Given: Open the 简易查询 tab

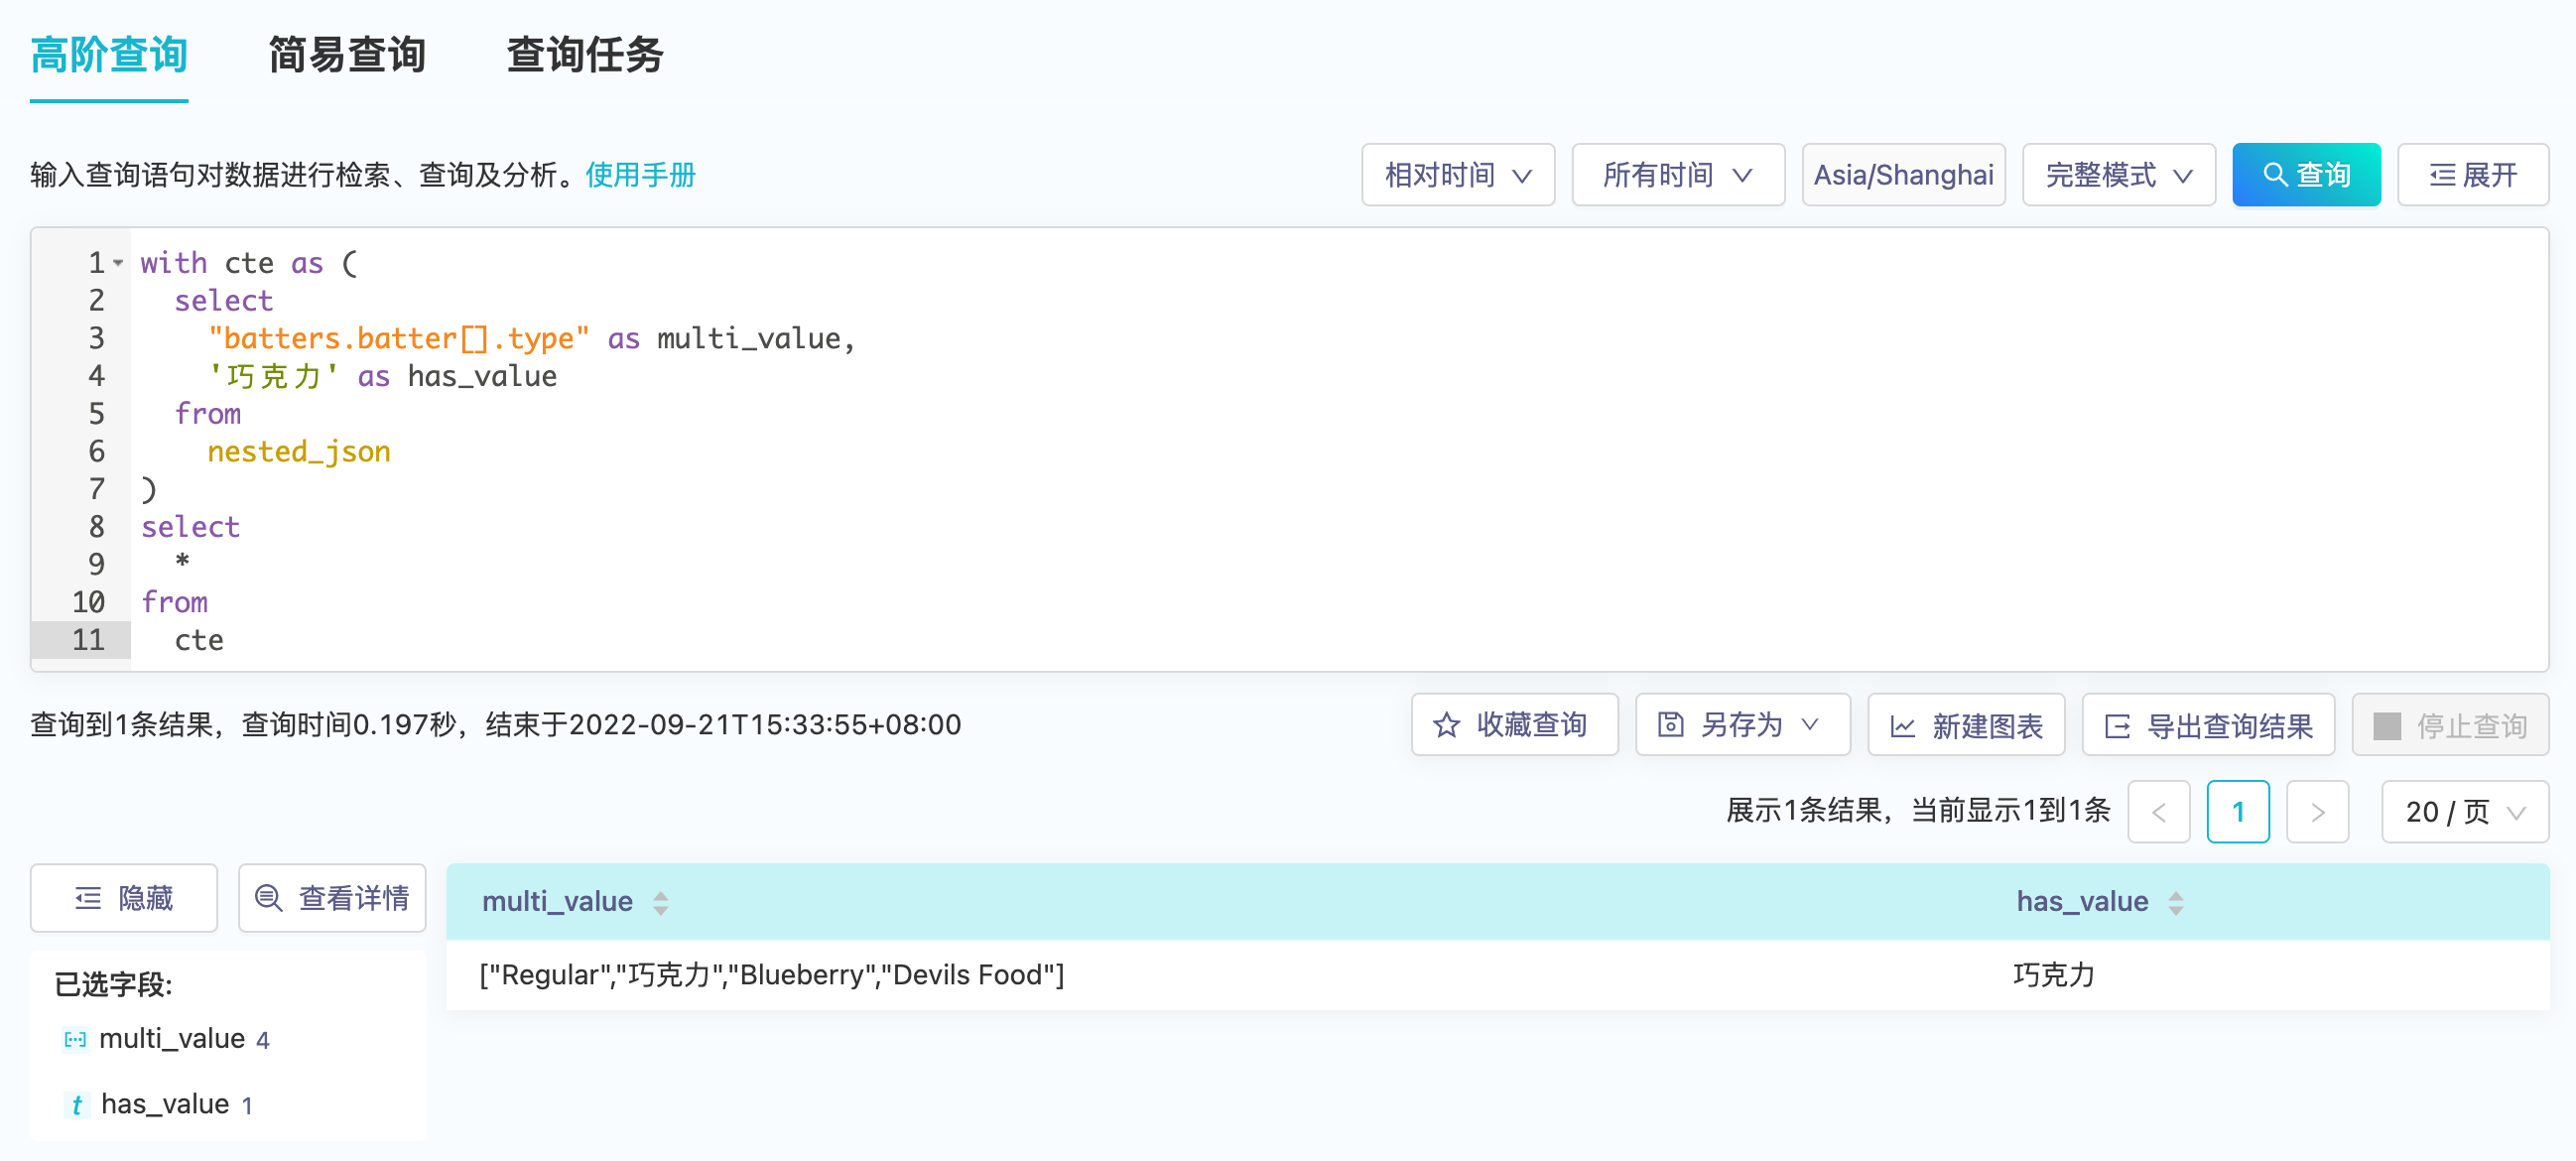Looking at the screenshot, I should [347, 55].
